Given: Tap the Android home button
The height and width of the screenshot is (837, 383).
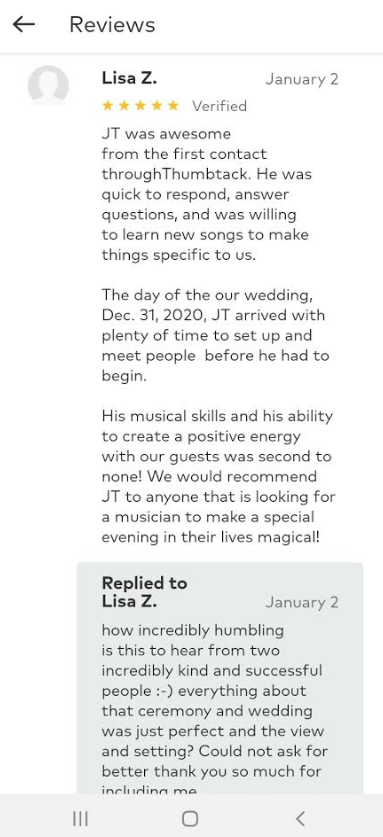Looking at the screenshot, I should tap(190, 818).
